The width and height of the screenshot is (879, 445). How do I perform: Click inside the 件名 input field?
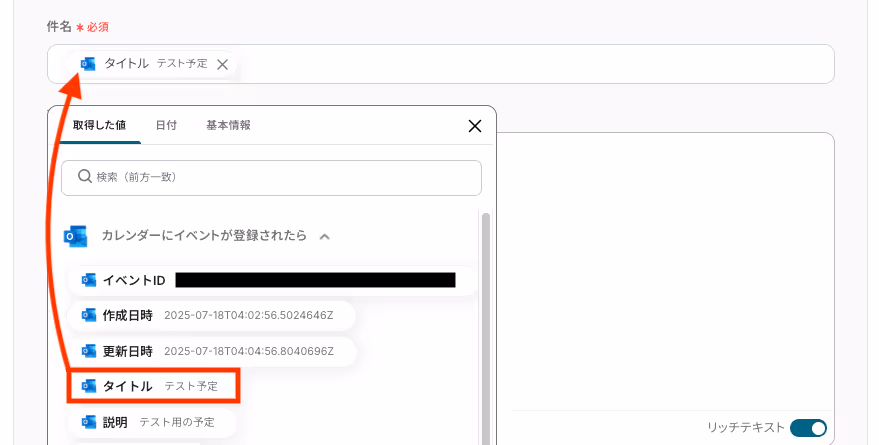point(441,64)
